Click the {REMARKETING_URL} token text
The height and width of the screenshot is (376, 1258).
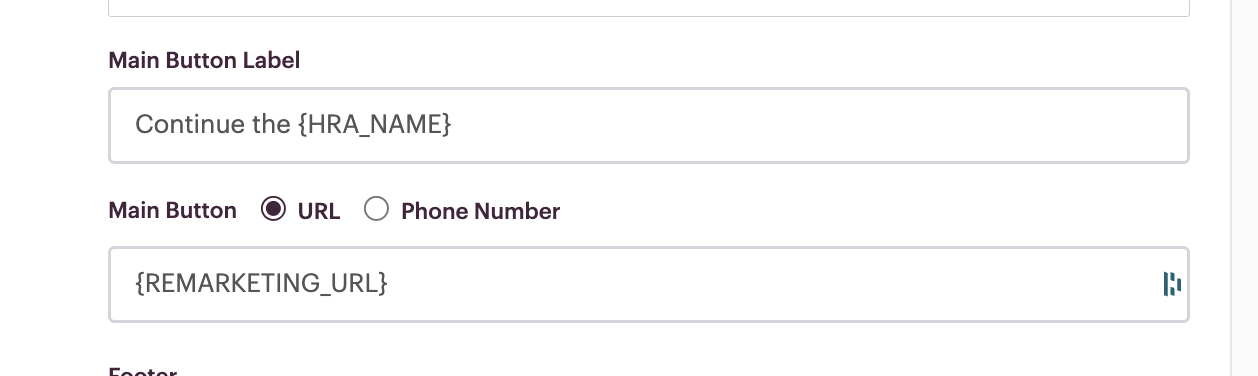(261, 284)
